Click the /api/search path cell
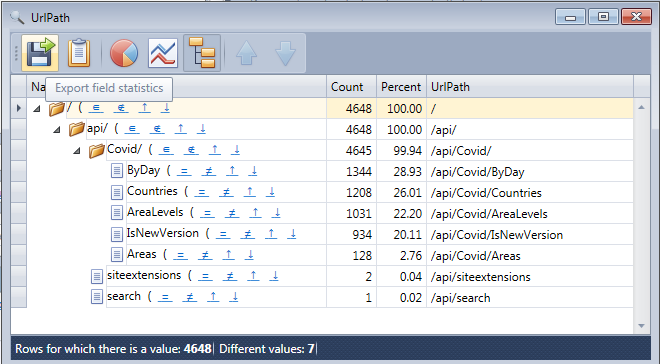 click(x=530, y=298)
